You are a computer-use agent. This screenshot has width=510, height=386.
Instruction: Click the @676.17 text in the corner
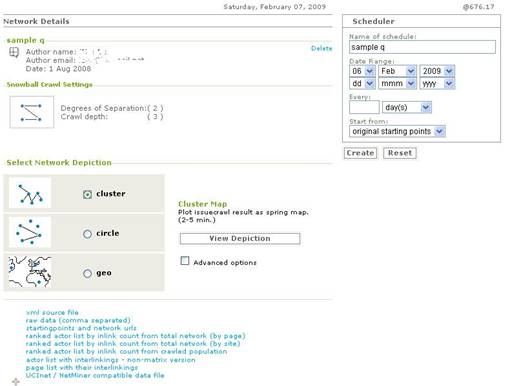(478, 7)
